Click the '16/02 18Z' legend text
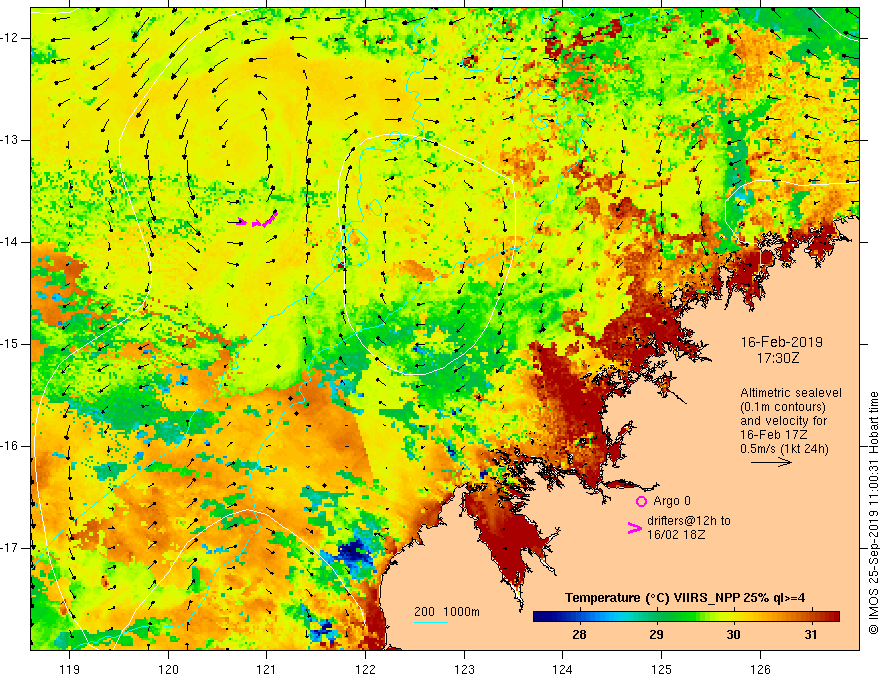The image size is (880, 680). pos(676,535)
